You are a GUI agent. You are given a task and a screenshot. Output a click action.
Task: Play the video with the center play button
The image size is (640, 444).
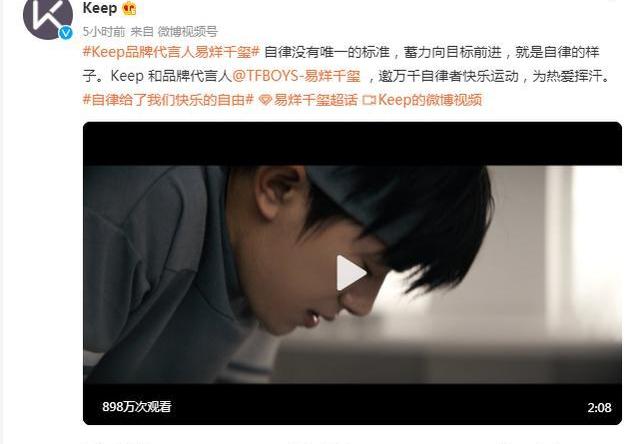(x=351, y=273)
